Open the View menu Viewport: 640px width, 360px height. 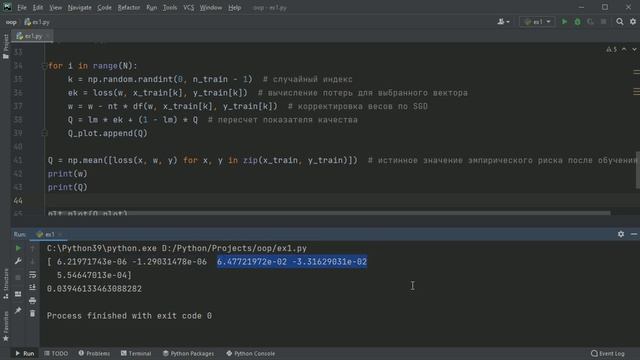click(x=56, y=7)
